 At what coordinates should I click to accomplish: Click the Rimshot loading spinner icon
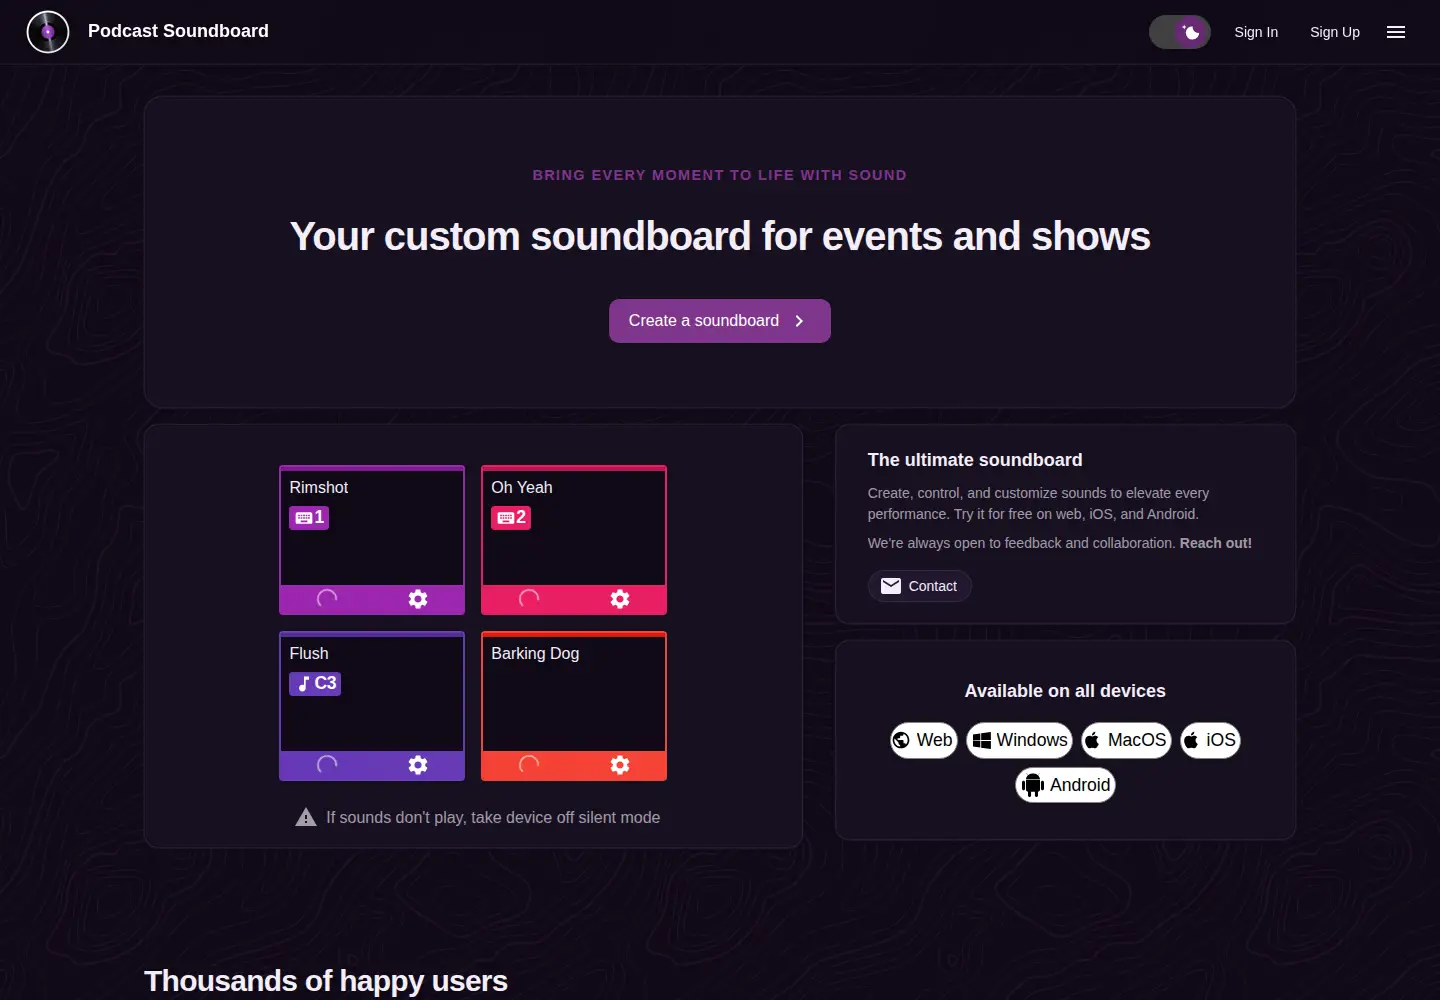[x=327, y=599]
